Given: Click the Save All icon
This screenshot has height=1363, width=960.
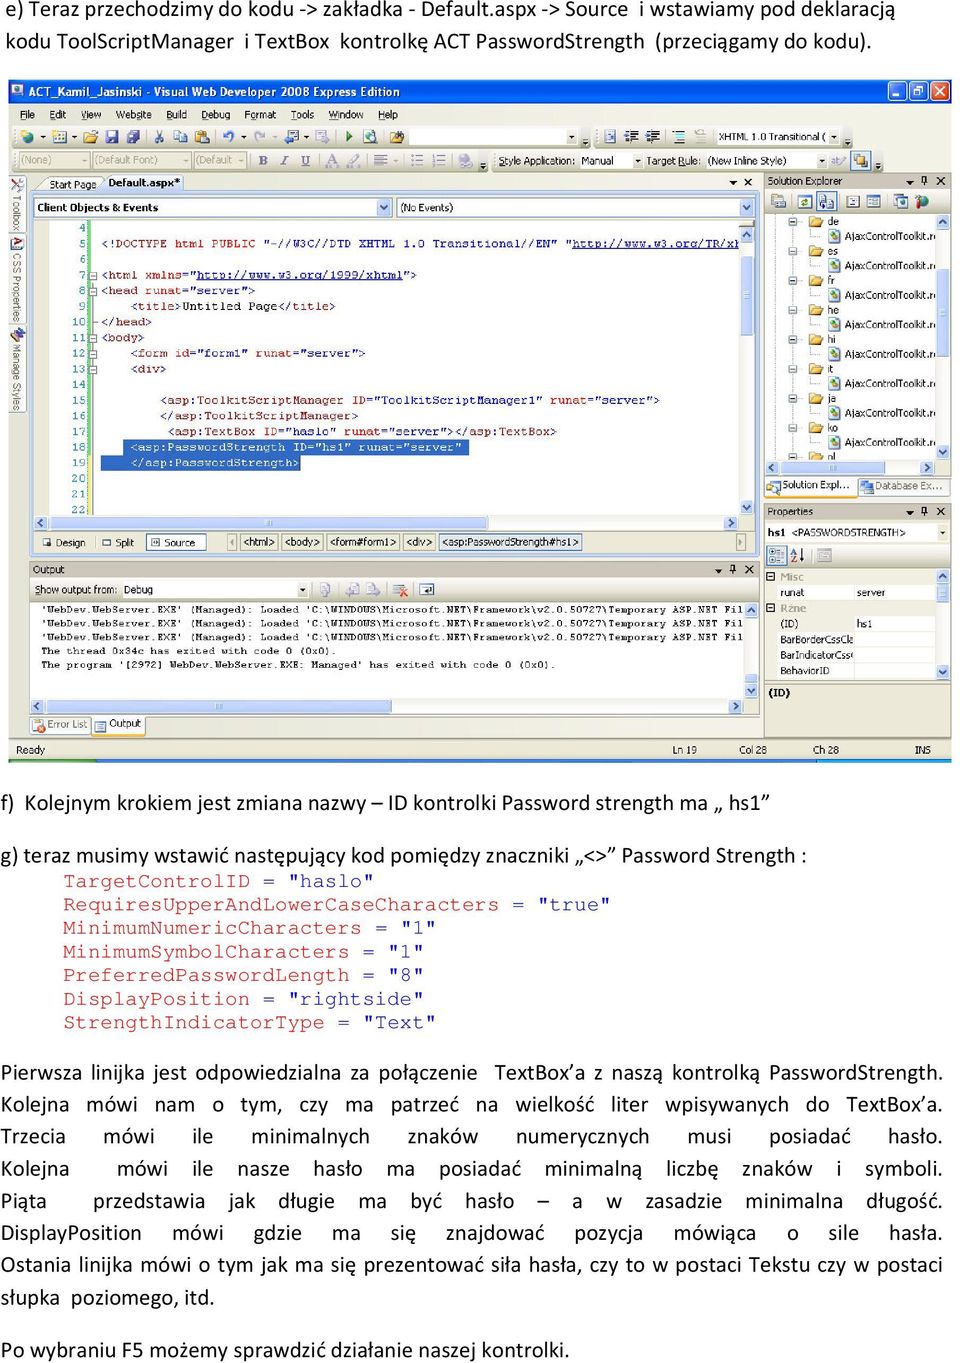Looking at the screenshot, I should point(131,137).
